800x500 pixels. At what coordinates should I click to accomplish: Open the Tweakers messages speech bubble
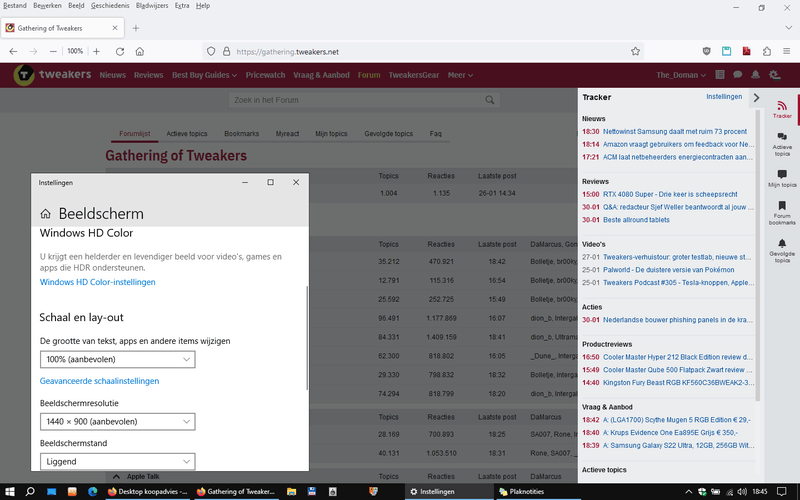click(x=738, y=75)
